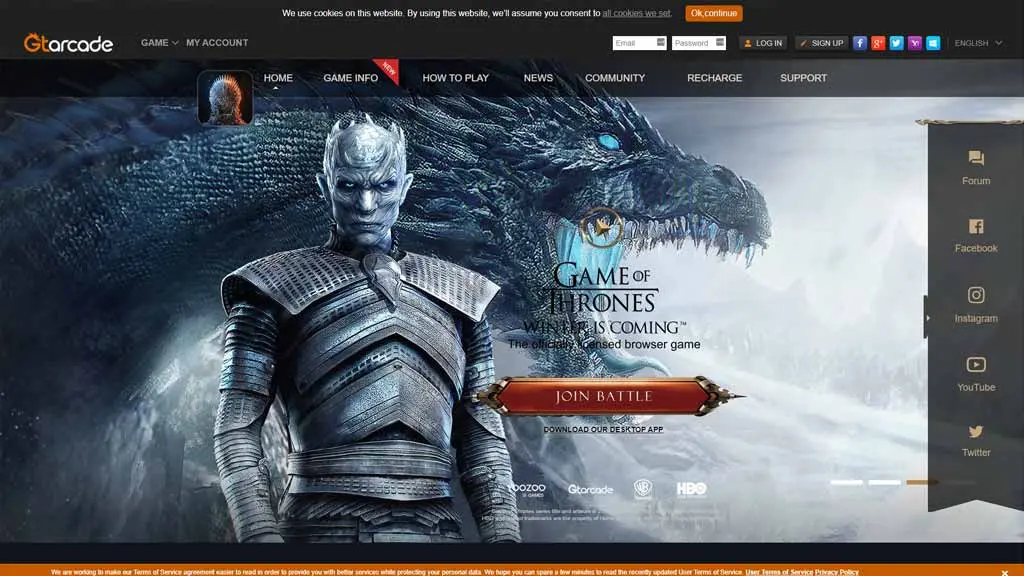Image resolution: width=1024 pixels, height=576 pixels.
Task: Open the ENGLISH language dropdown
Action: tap(978, 43)
